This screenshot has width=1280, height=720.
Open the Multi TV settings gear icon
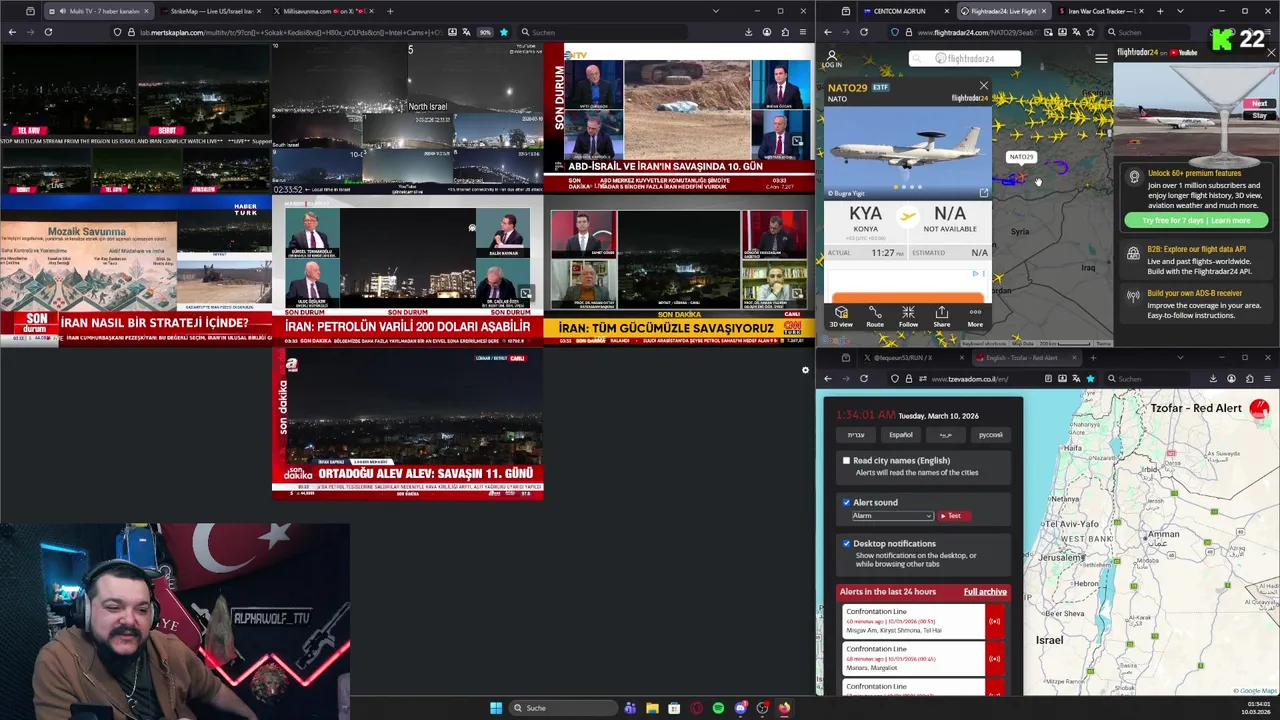(x=805, y=371)
